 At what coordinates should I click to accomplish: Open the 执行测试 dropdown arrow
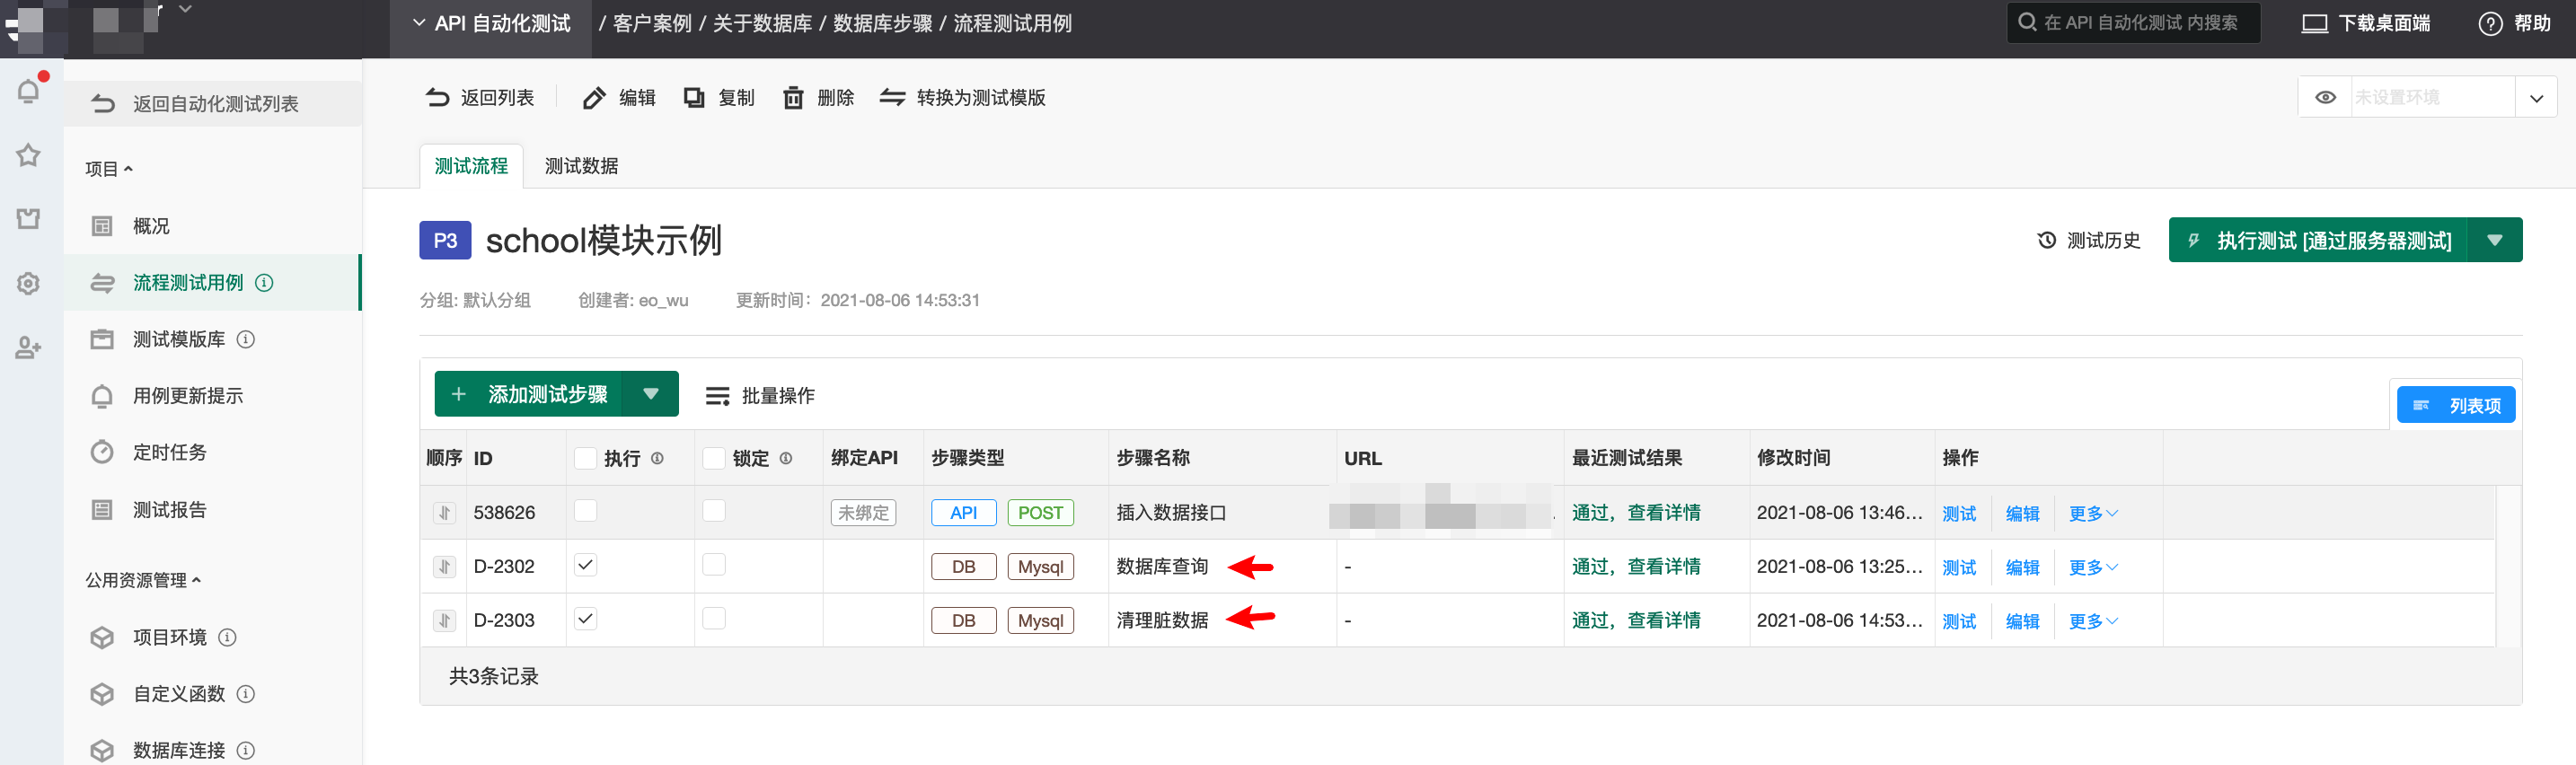pos(2494,240)
